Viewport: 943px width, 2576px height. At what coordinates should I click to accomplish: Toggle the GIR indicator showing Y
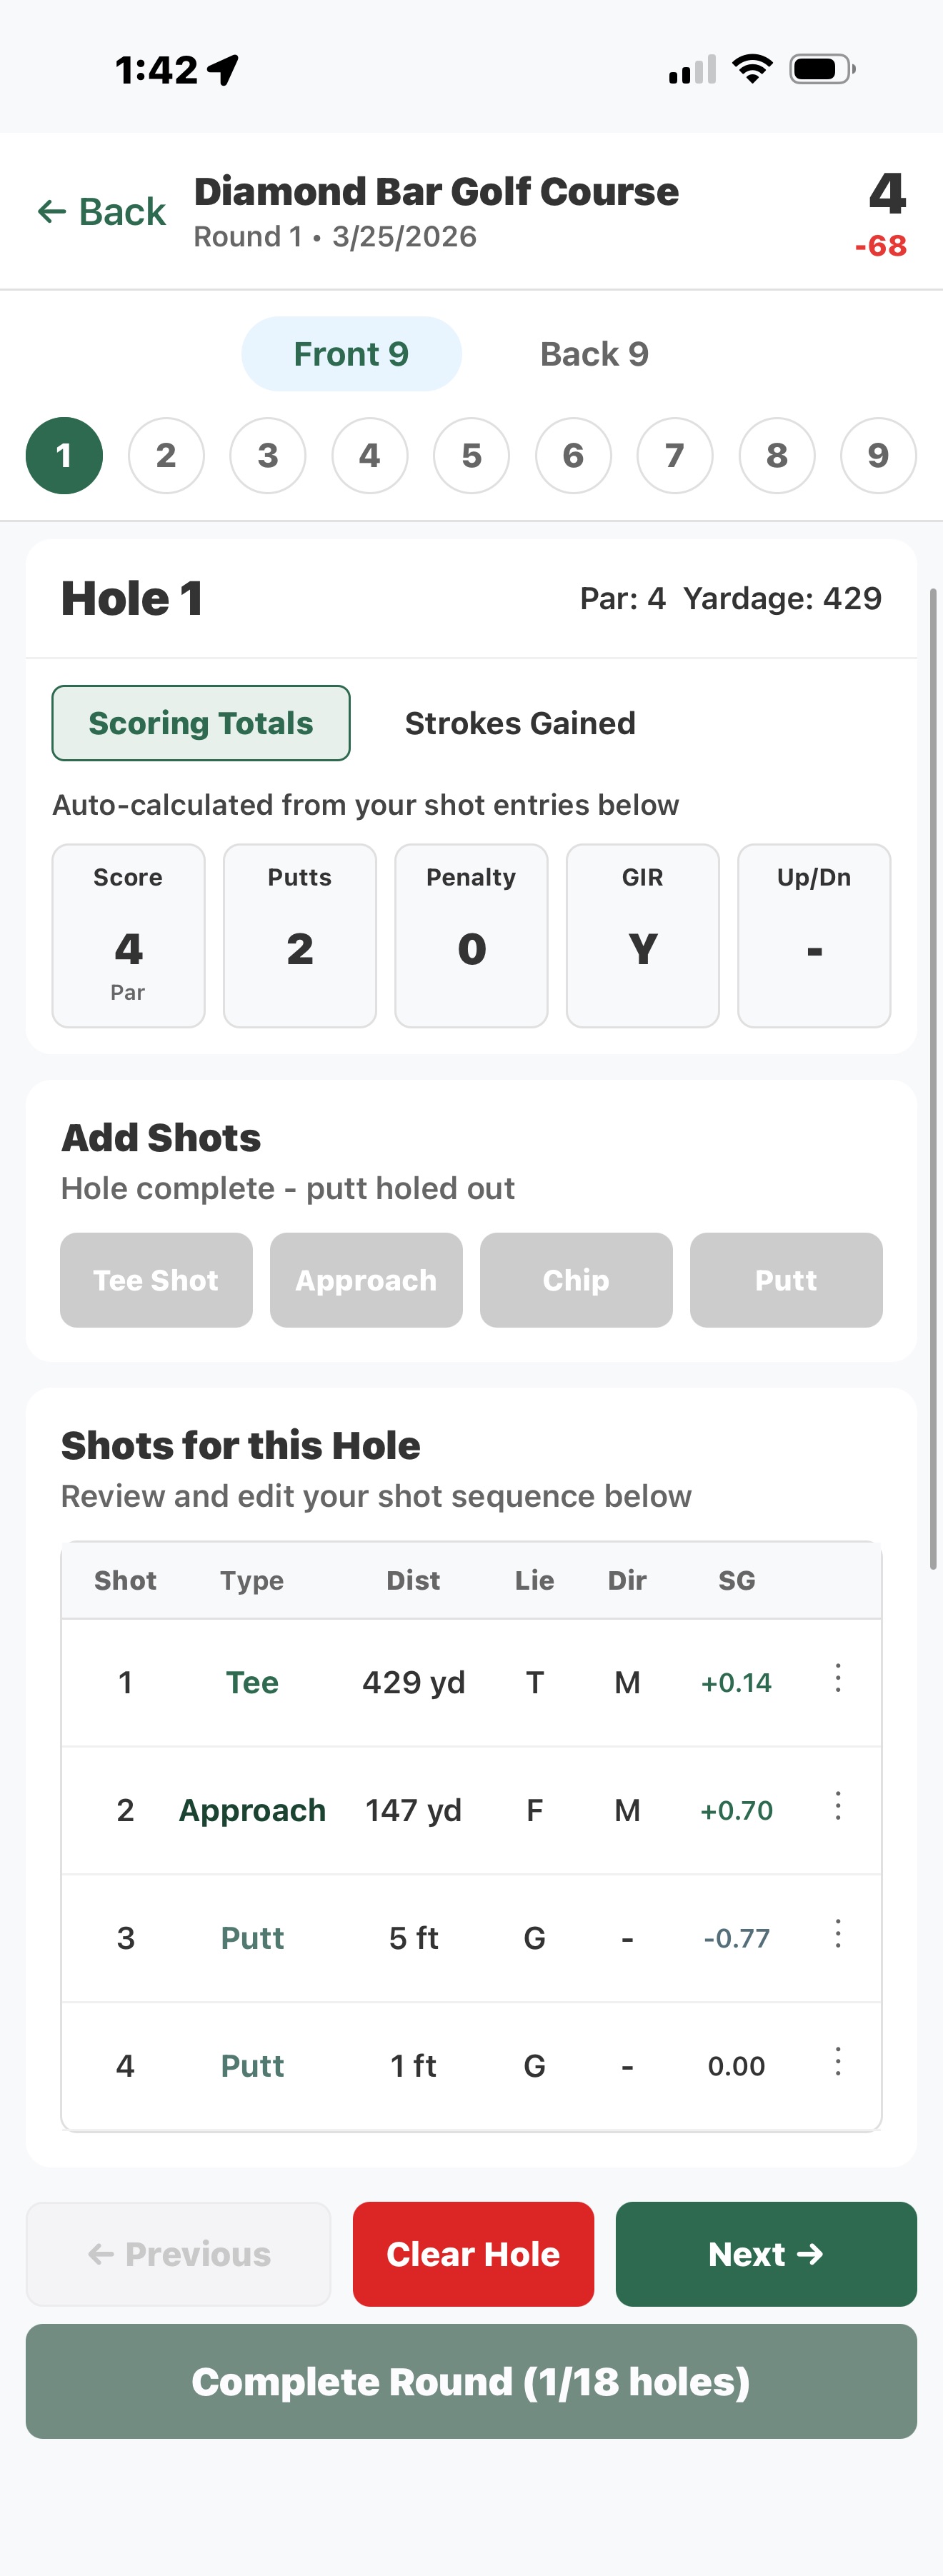click(642, 935)
